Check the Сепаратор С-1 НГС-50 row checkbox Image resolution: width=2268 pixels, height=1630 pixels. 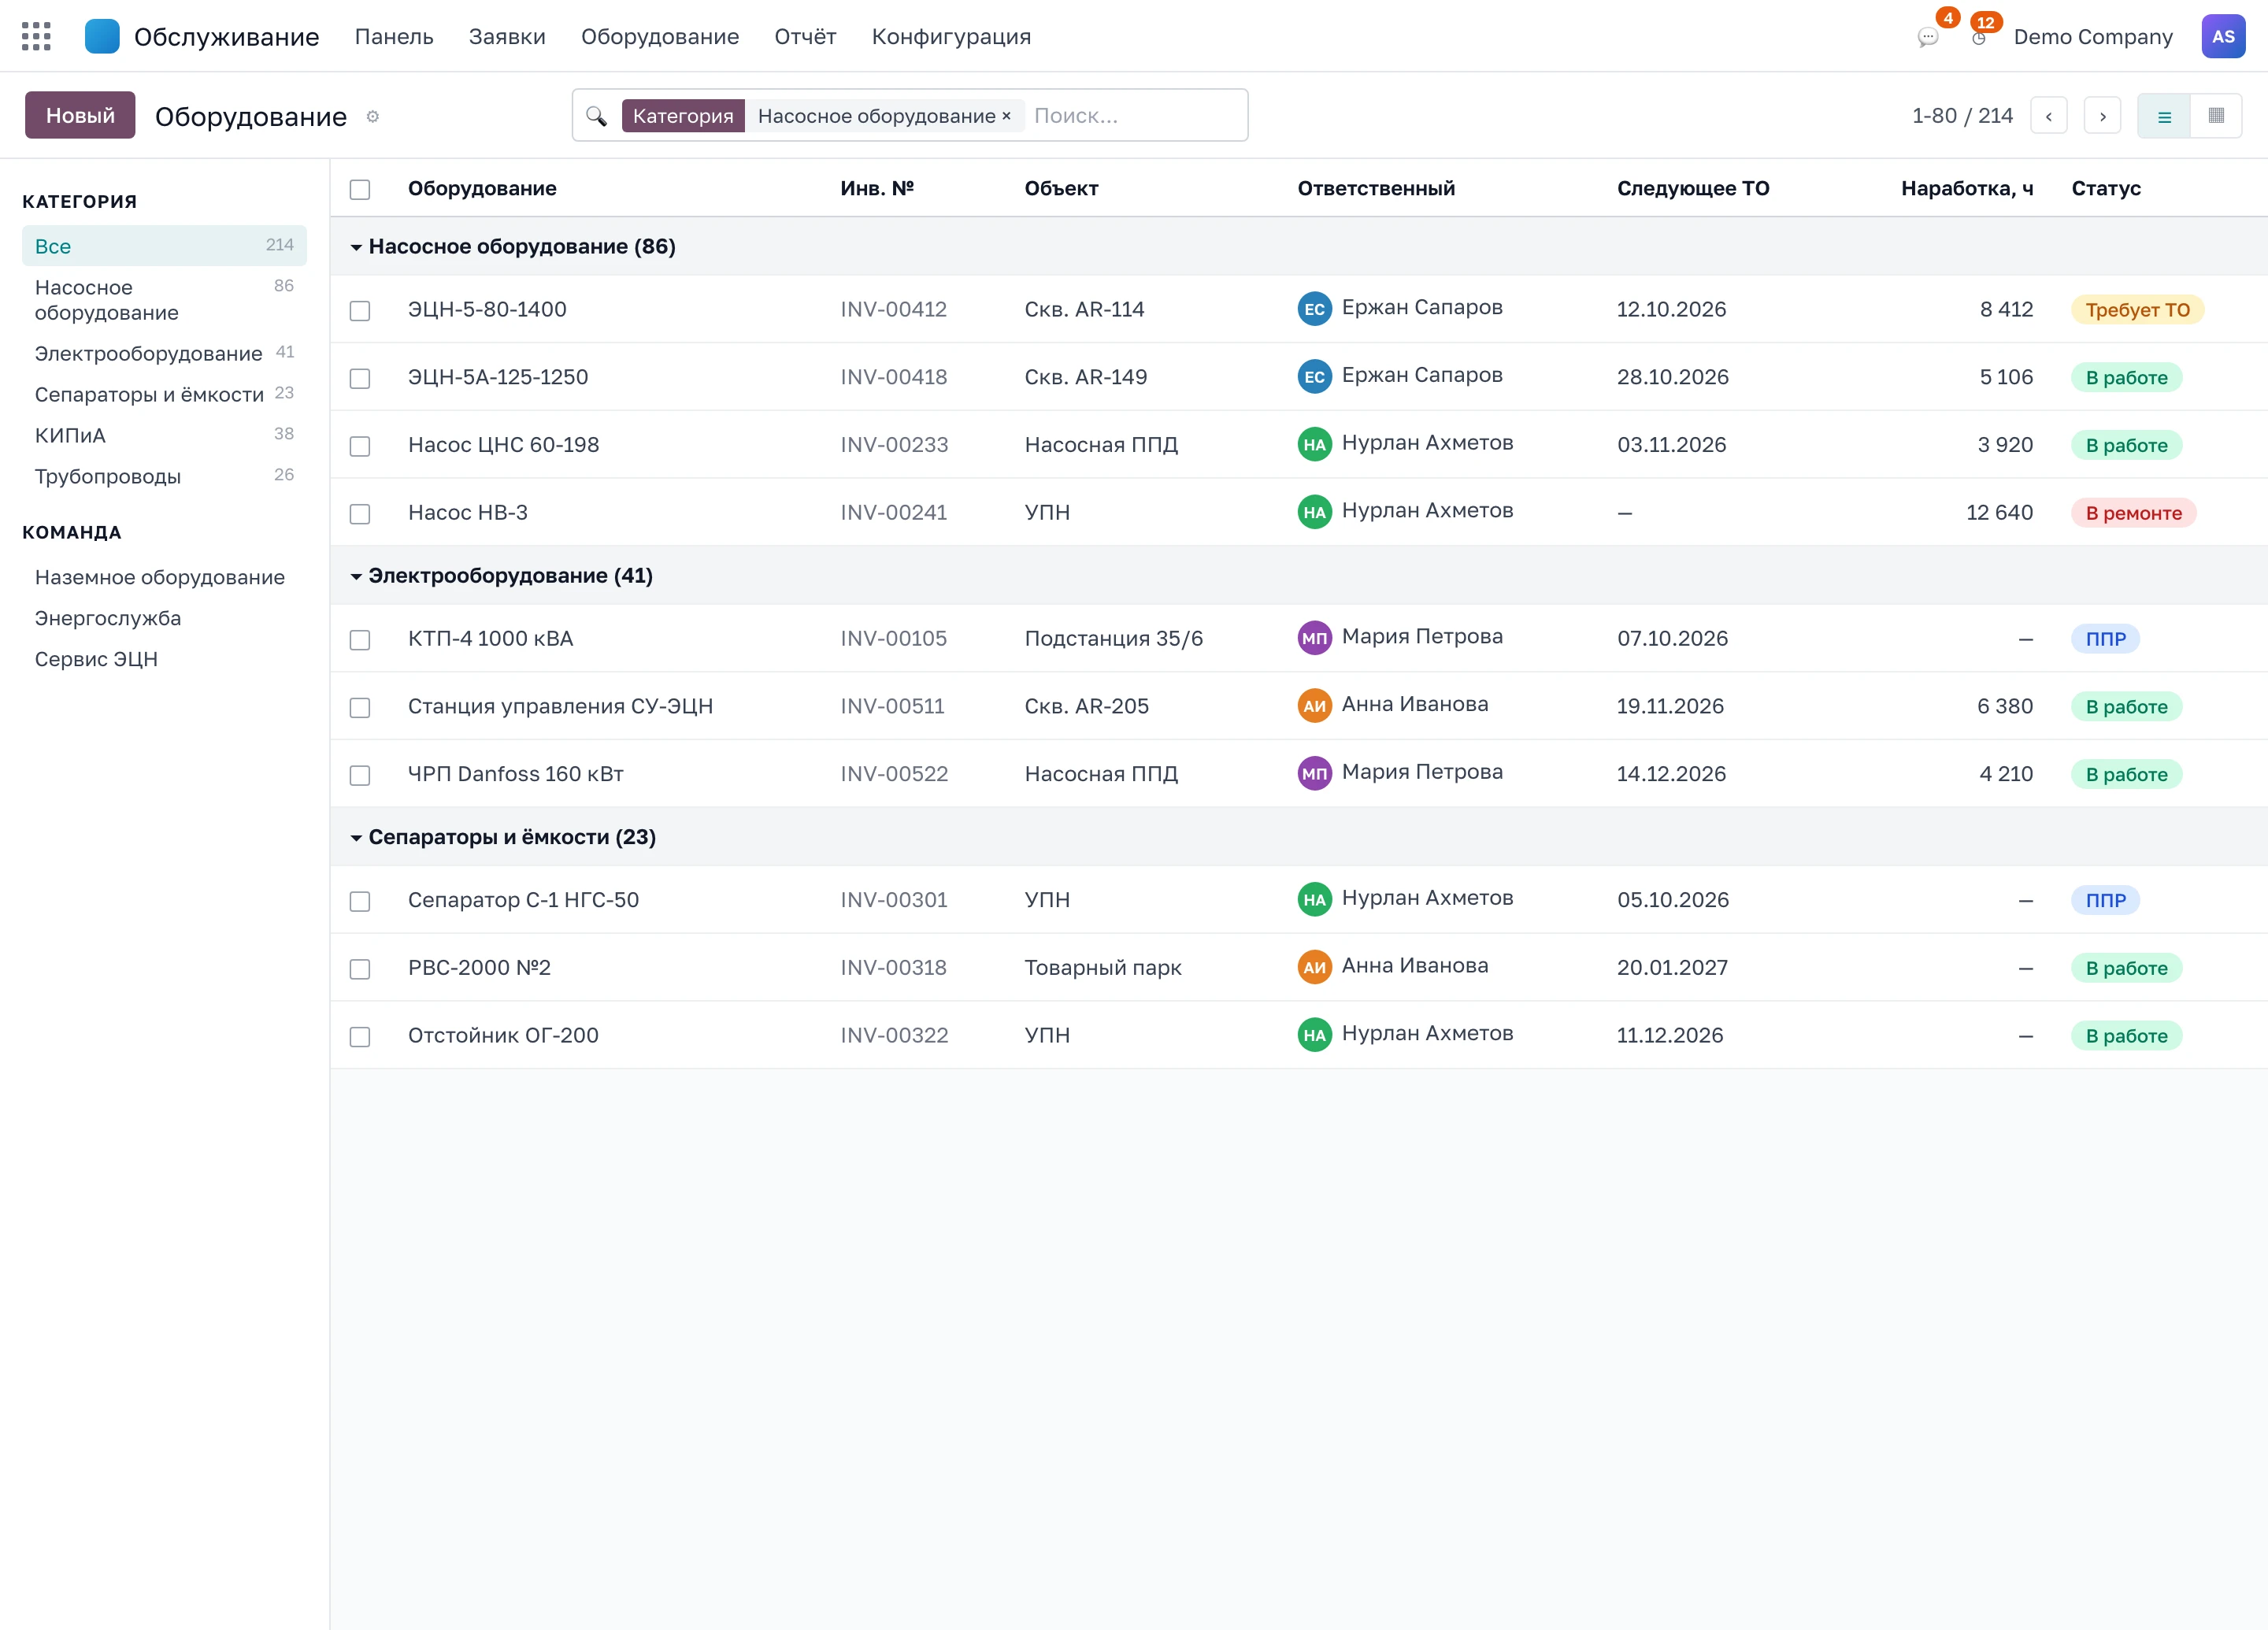(360, 901)
